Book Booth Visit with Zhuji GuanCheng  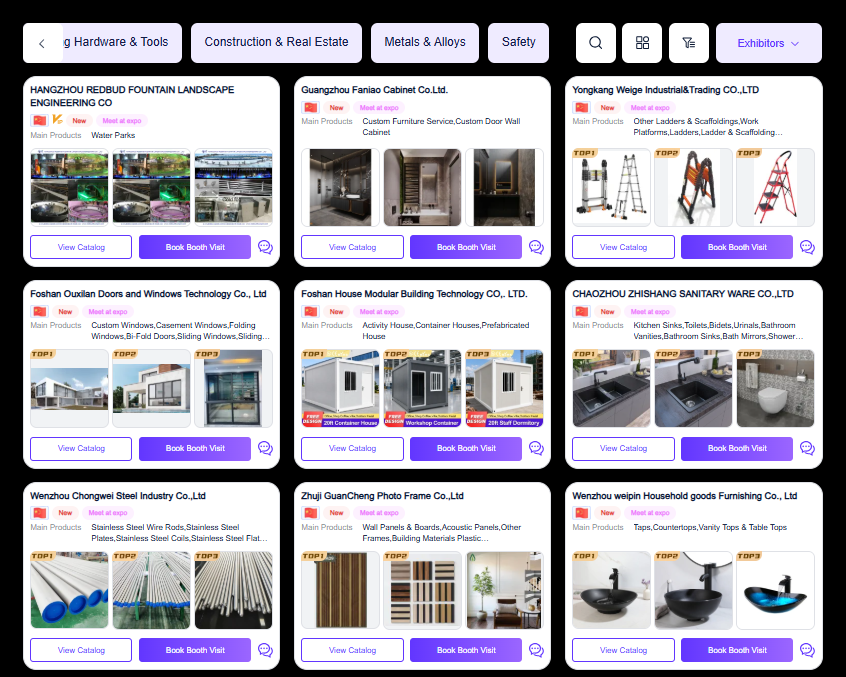click(x=466, y=650)
